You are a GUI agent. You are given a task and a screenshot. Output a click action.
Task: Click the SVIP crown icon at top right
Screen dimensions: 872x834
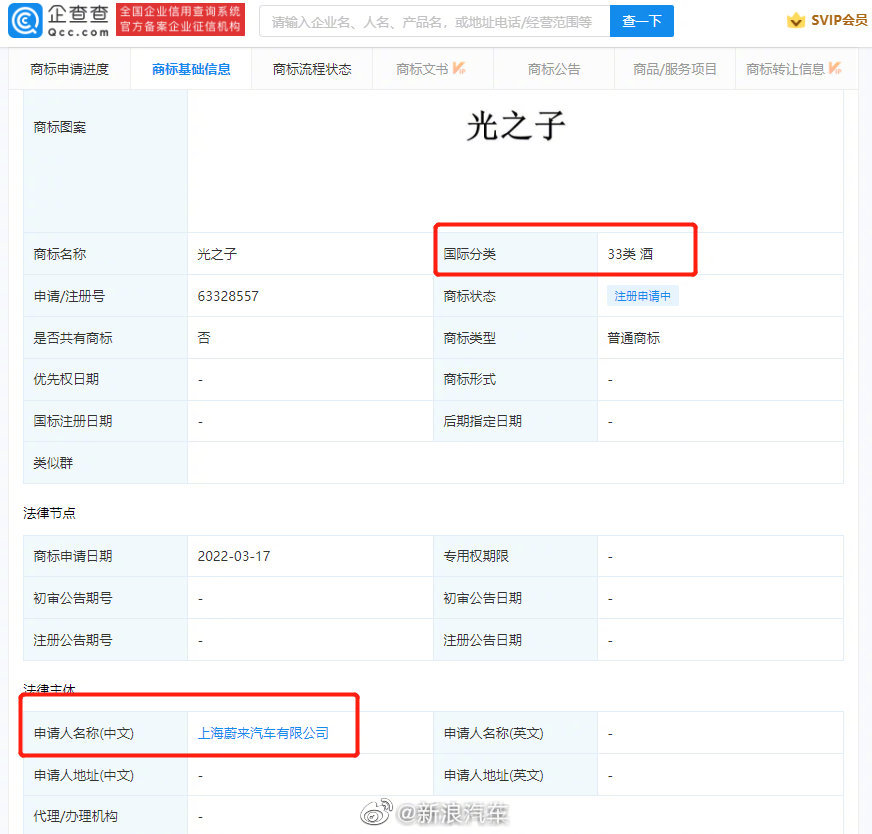tap(796, 19)
